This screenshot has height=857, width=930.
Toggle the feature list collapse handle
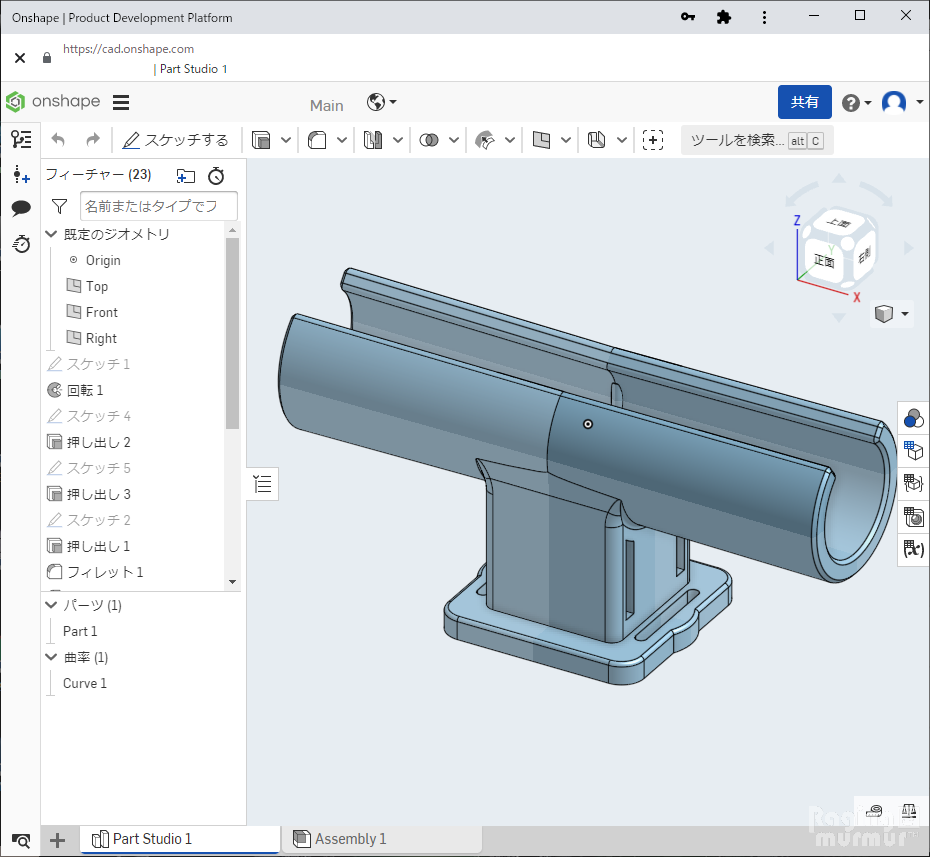[262, 484]
